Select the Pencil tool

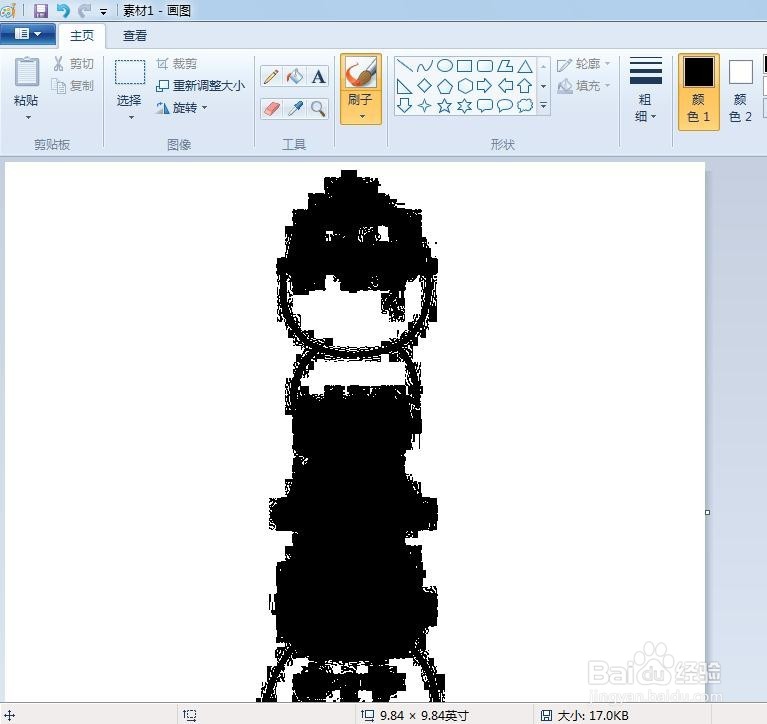[x=271, y=77]
